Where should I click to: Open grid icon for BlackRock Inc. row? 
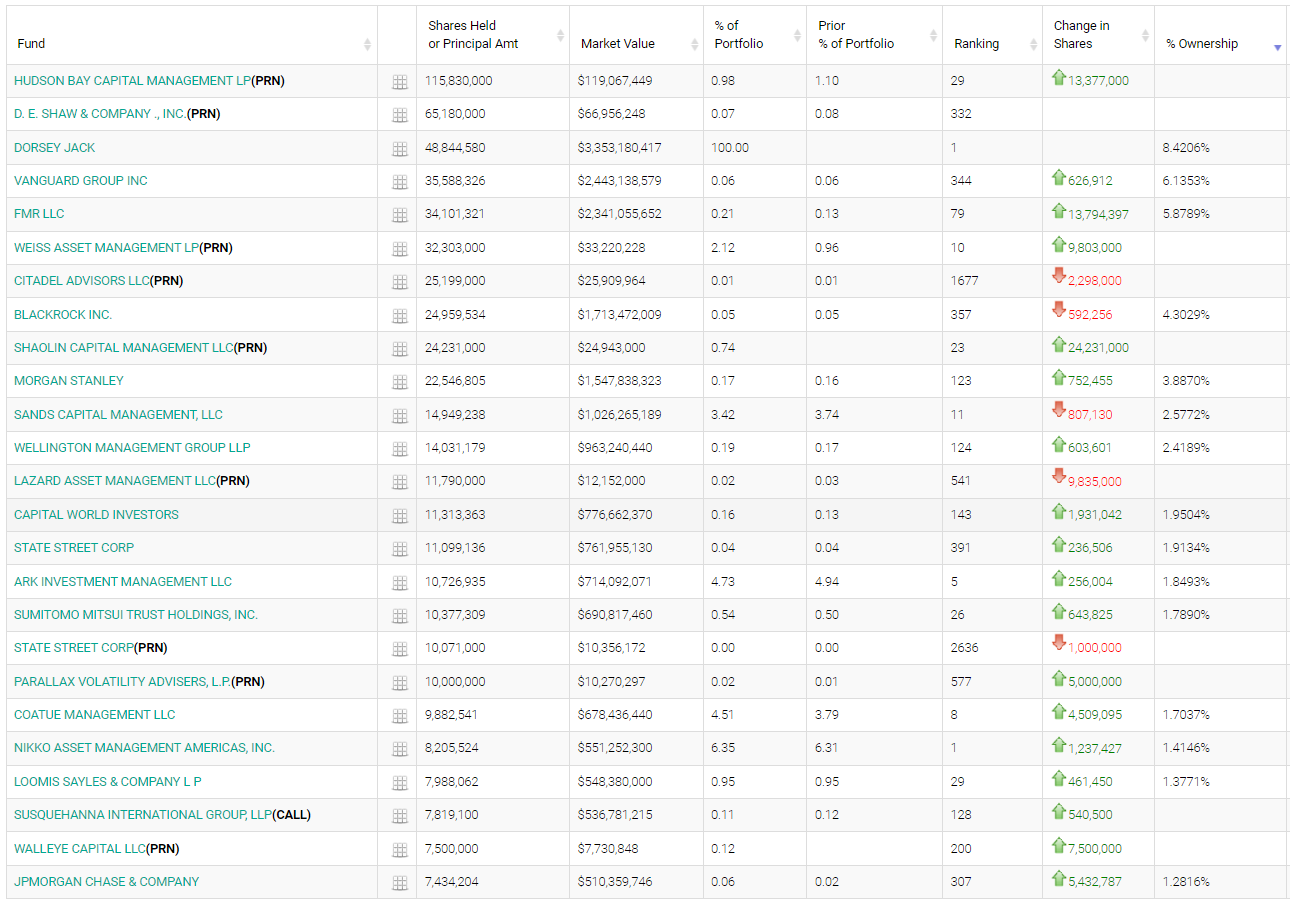[x=400, y=316]
